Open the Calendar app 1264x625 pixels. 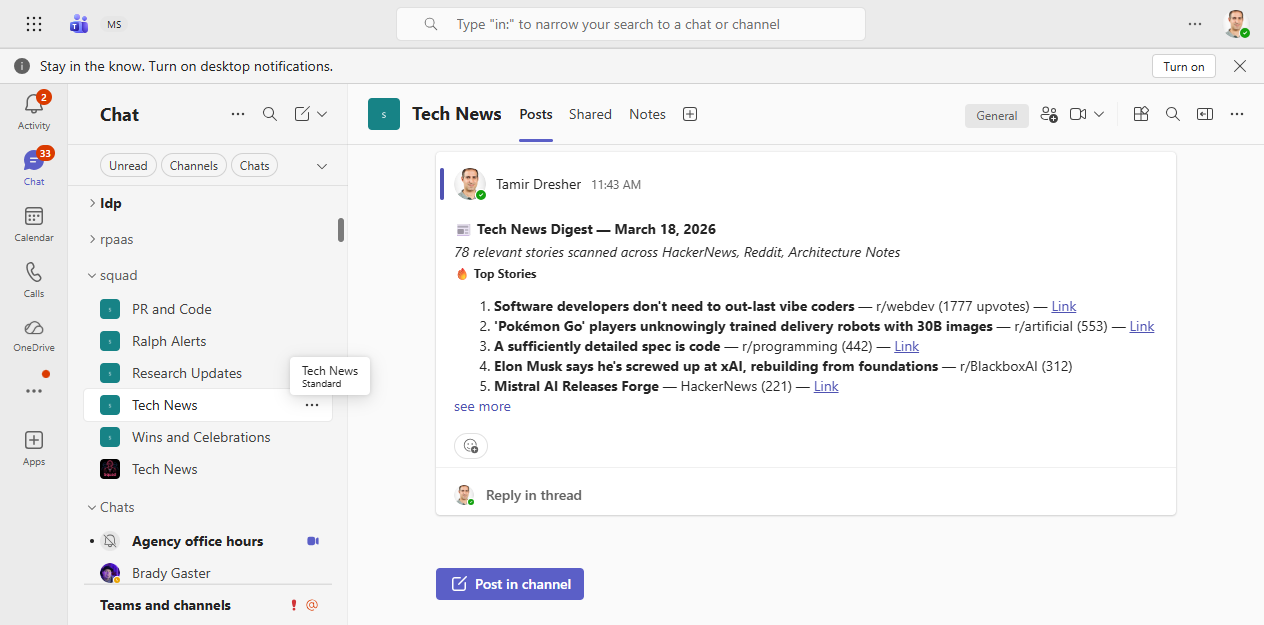33,221
